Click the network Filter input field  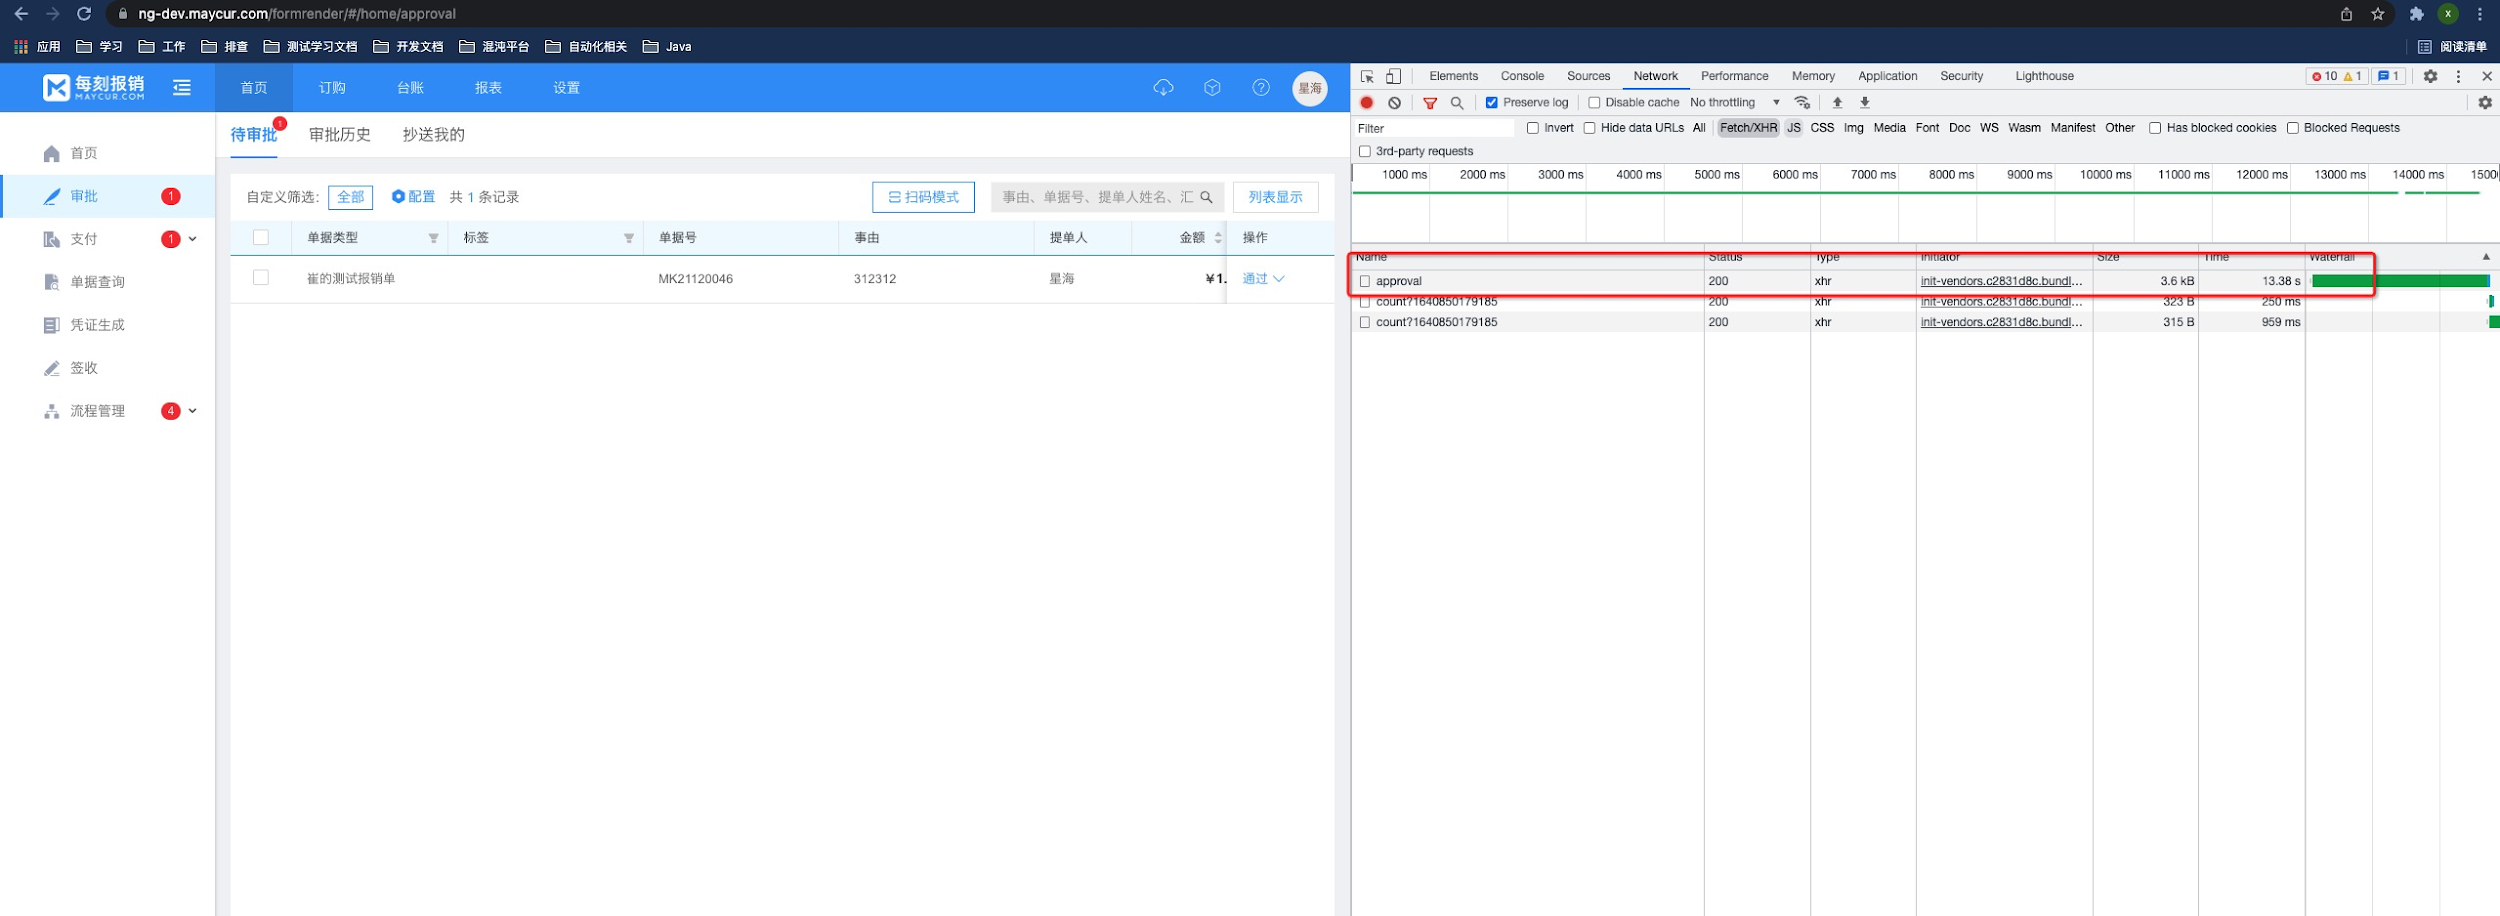click(x=1433, y=129)
